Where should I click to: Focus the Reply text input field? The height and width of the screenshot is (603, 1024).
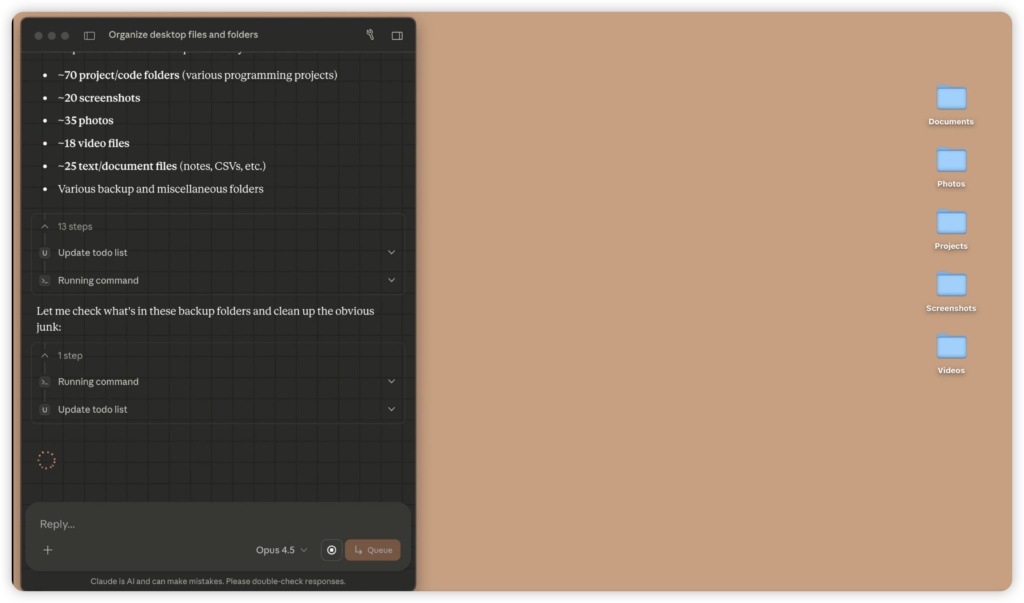pos(200,524)
